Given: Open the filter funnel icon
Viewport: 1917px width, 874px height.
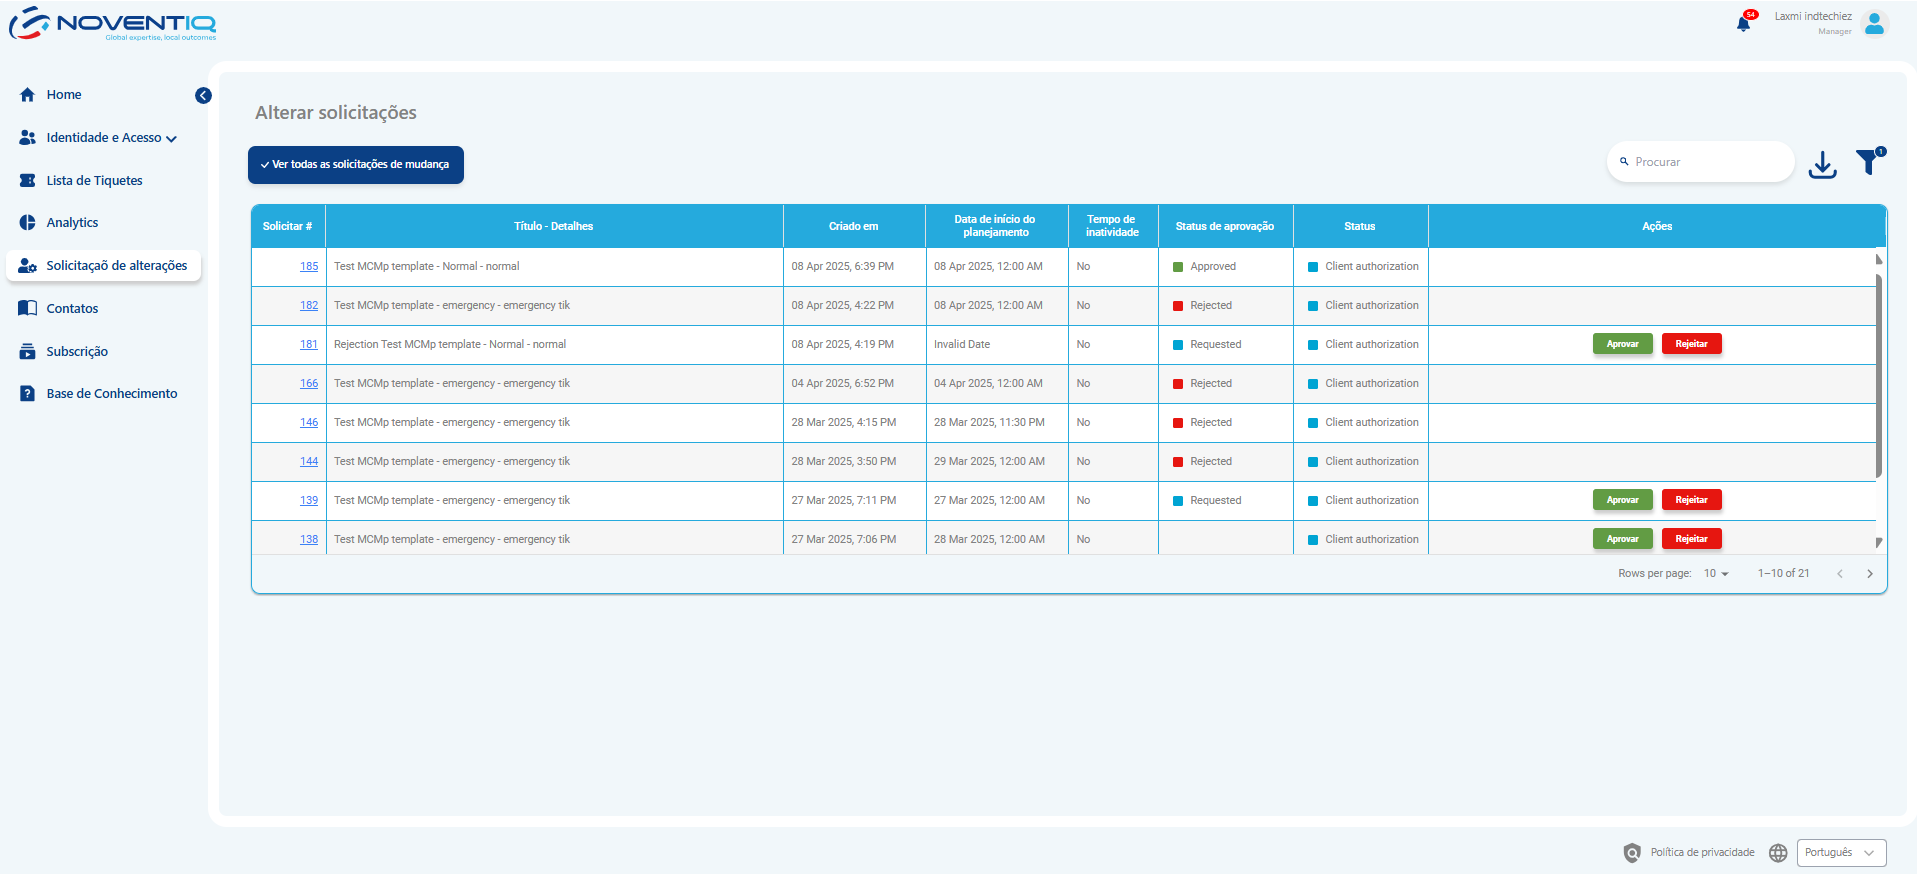Looking at the screenshot, I should pos(1867,162).
